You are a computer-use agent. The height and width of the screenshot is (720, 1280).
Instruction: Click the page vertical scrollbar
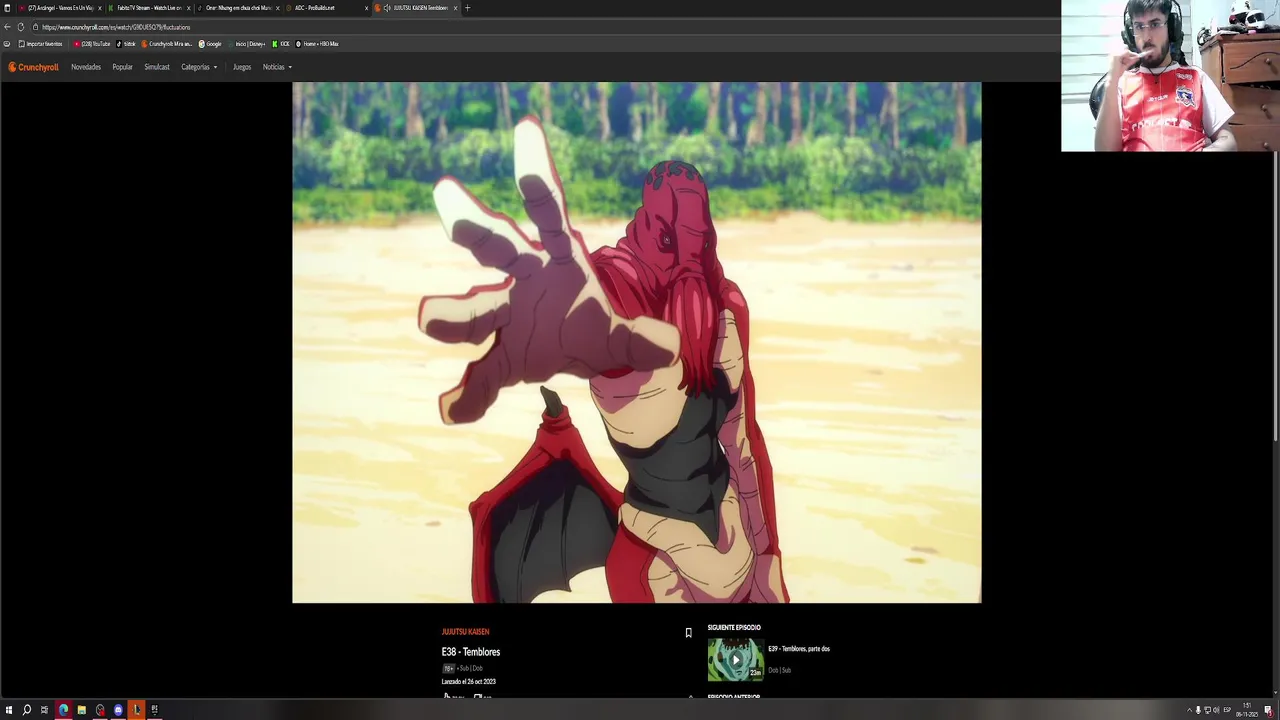(1275, 295)
